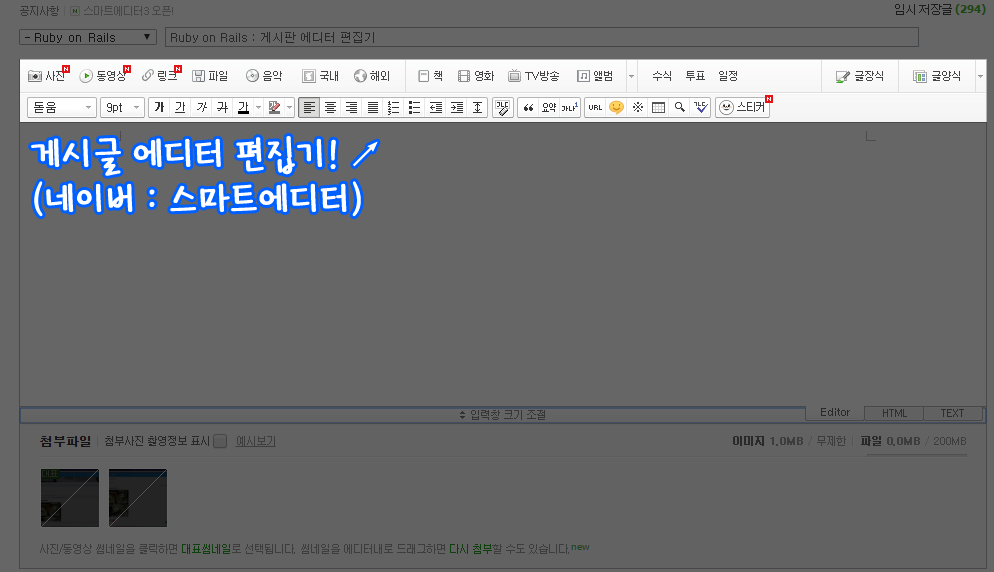This screenshot has height=572, width=994.
Task: Add a video via 동영상
Action: [x=104, y=75]
